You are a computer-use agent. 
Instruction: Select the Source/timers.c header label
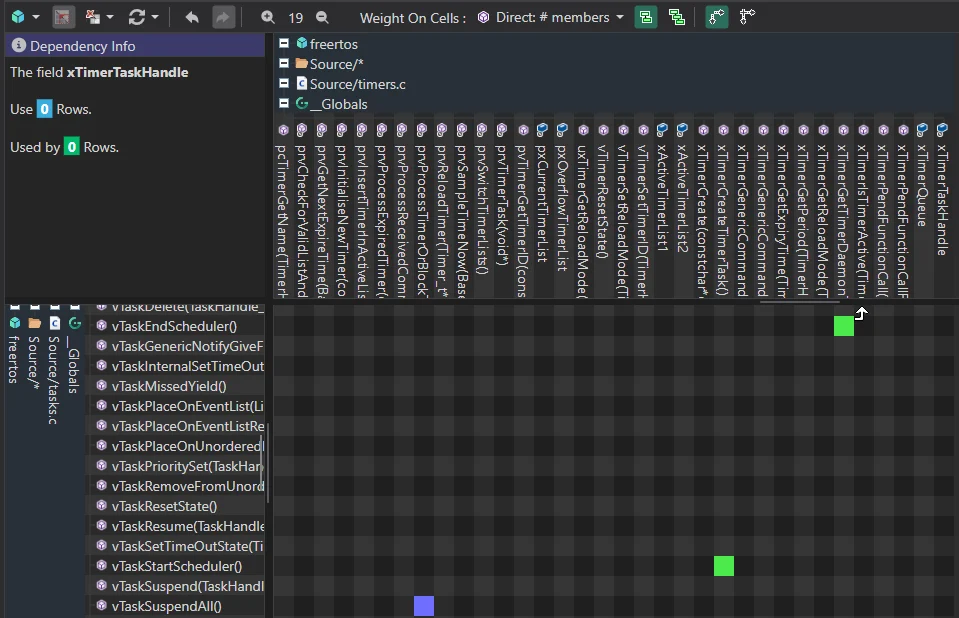tap(357, 84)
